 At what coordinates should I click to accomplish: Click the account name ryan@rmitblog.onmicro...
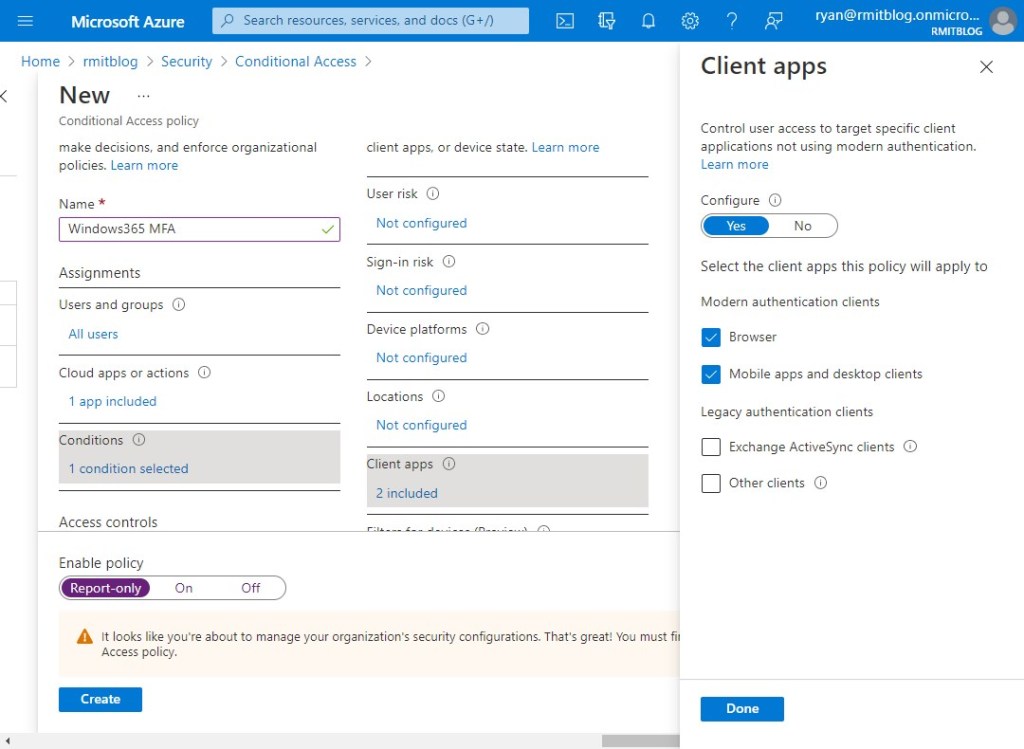[x=897, y=15]
